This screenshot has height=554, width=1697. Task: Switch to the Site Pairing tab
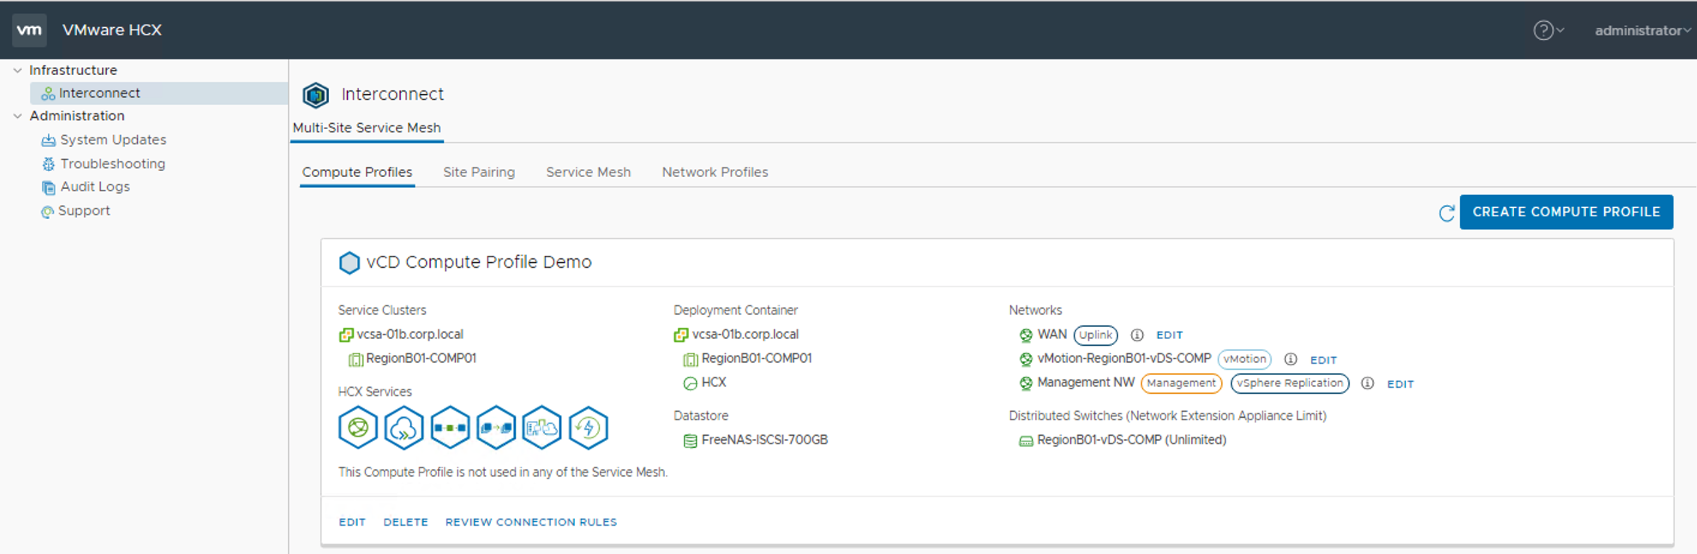[479, 172]
